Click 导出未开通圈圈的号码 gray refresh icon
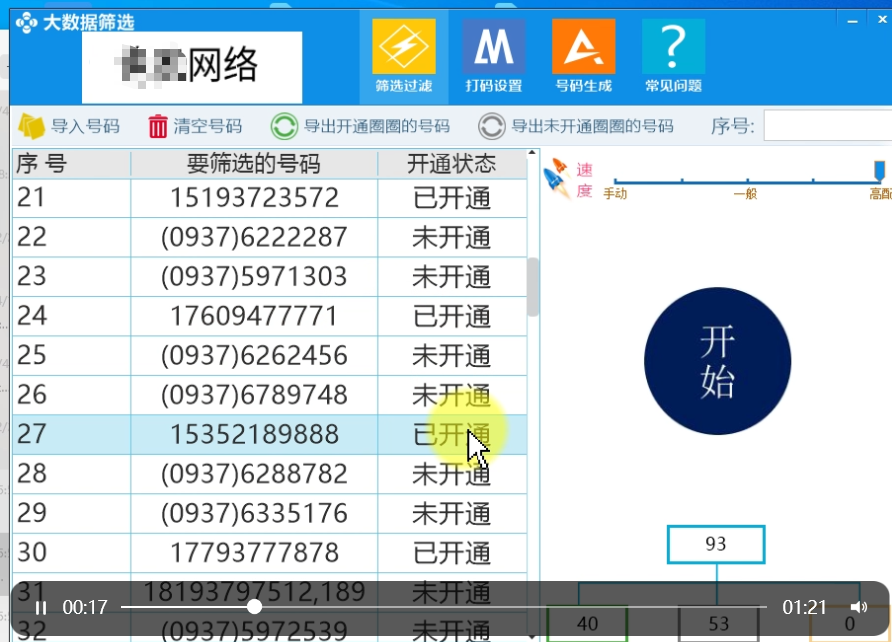892x642 pixels. pyautogui.click(x=491, y=127)
